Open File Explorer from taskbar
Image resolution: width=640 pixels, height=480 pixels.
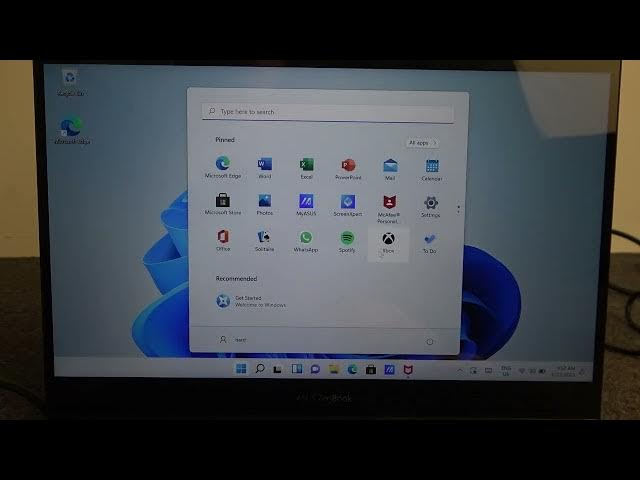[334, 369]
